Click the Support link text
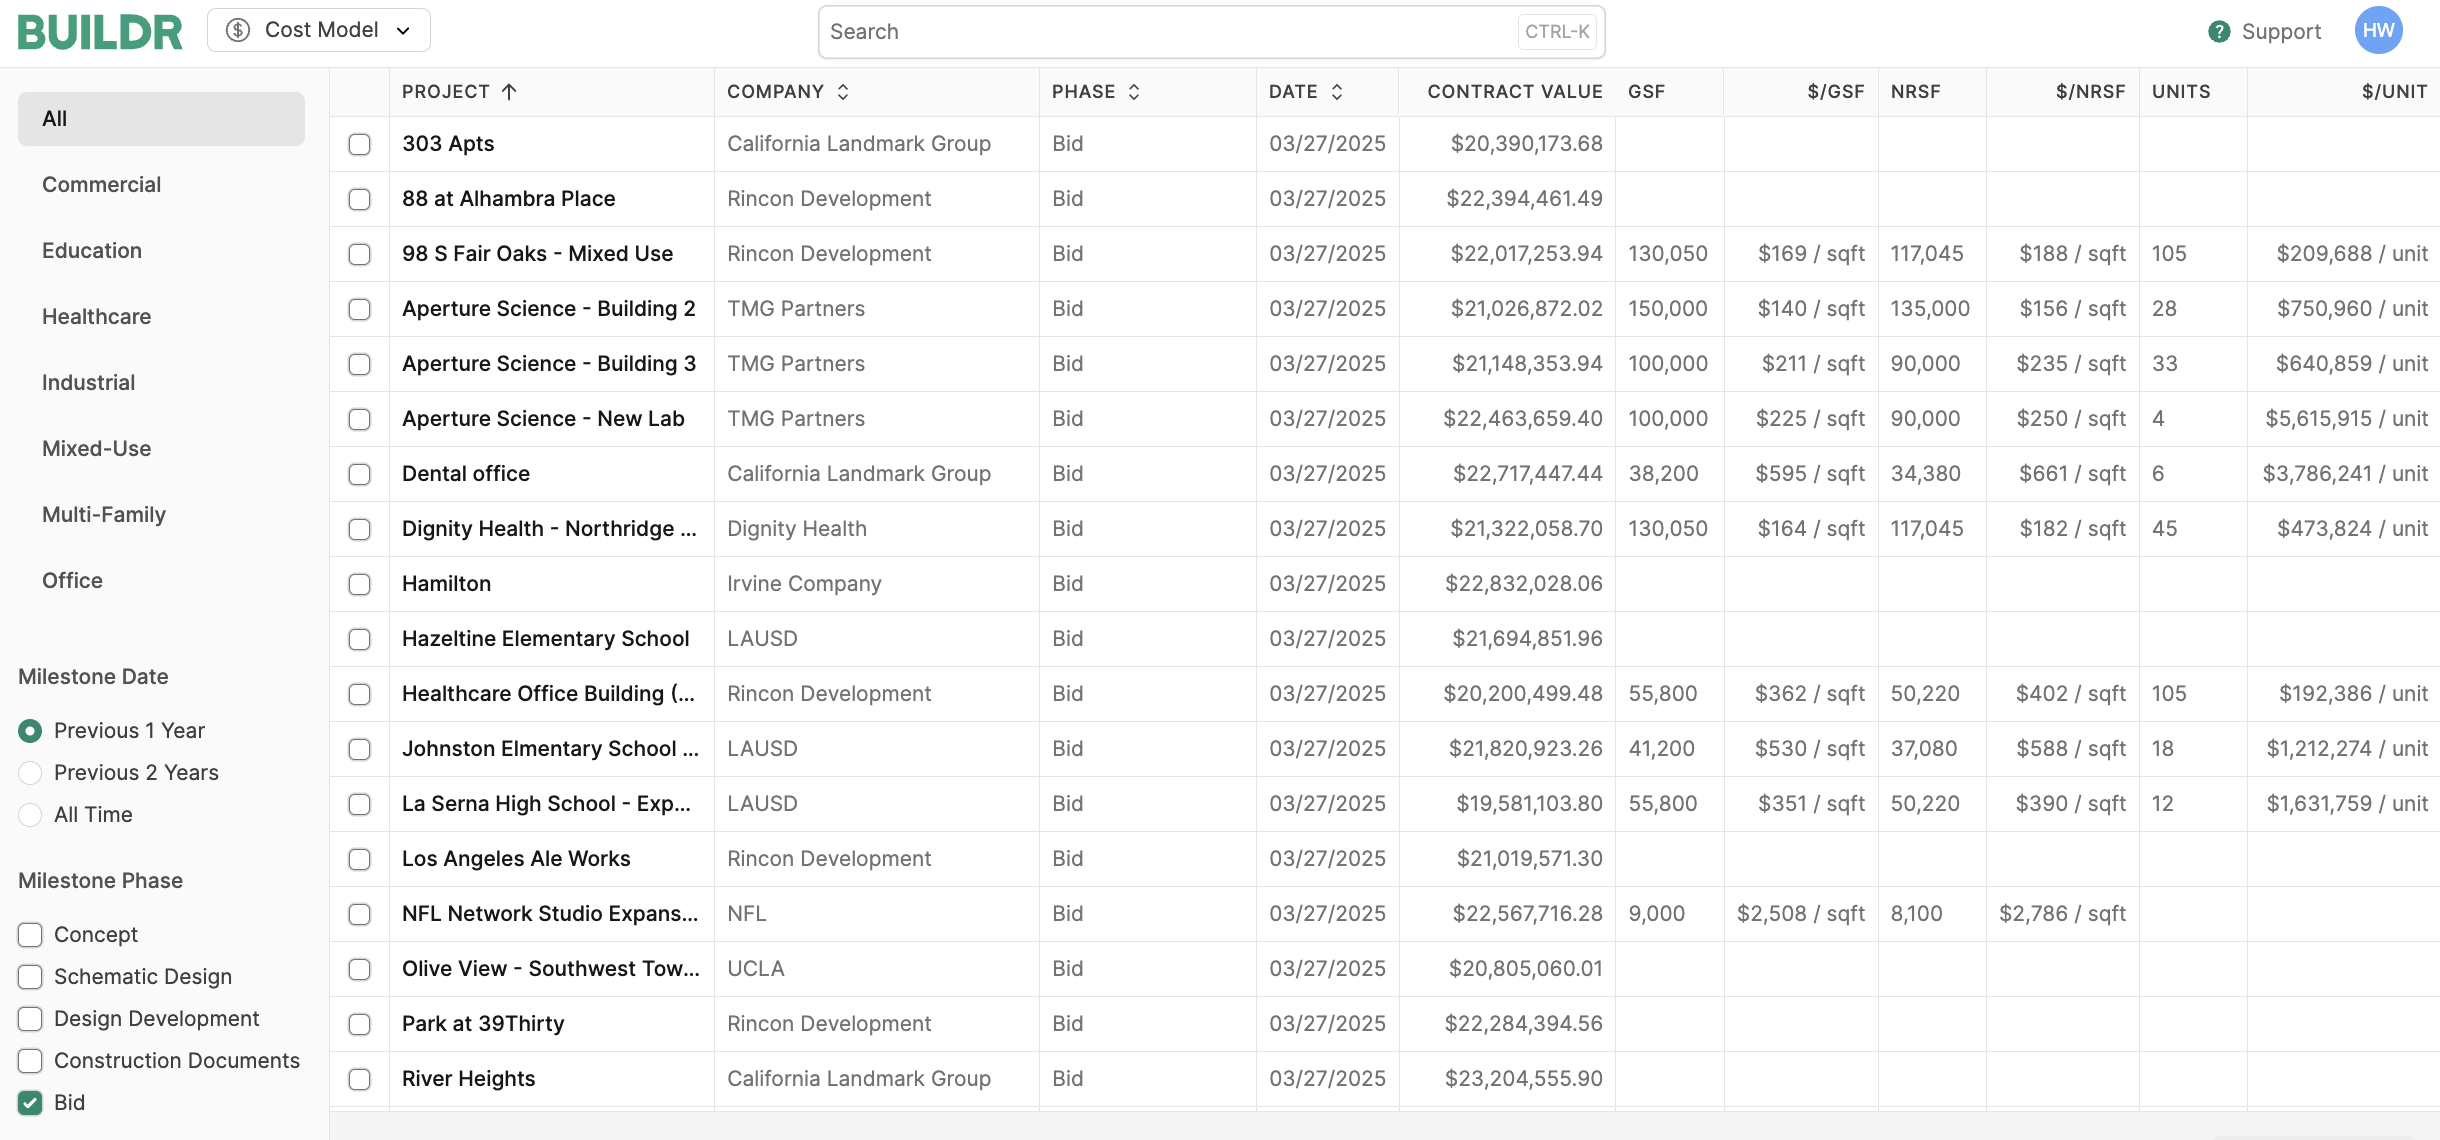This screenshot has width=2440, height=1140. pyautogui.click(x=2281, y=32)
